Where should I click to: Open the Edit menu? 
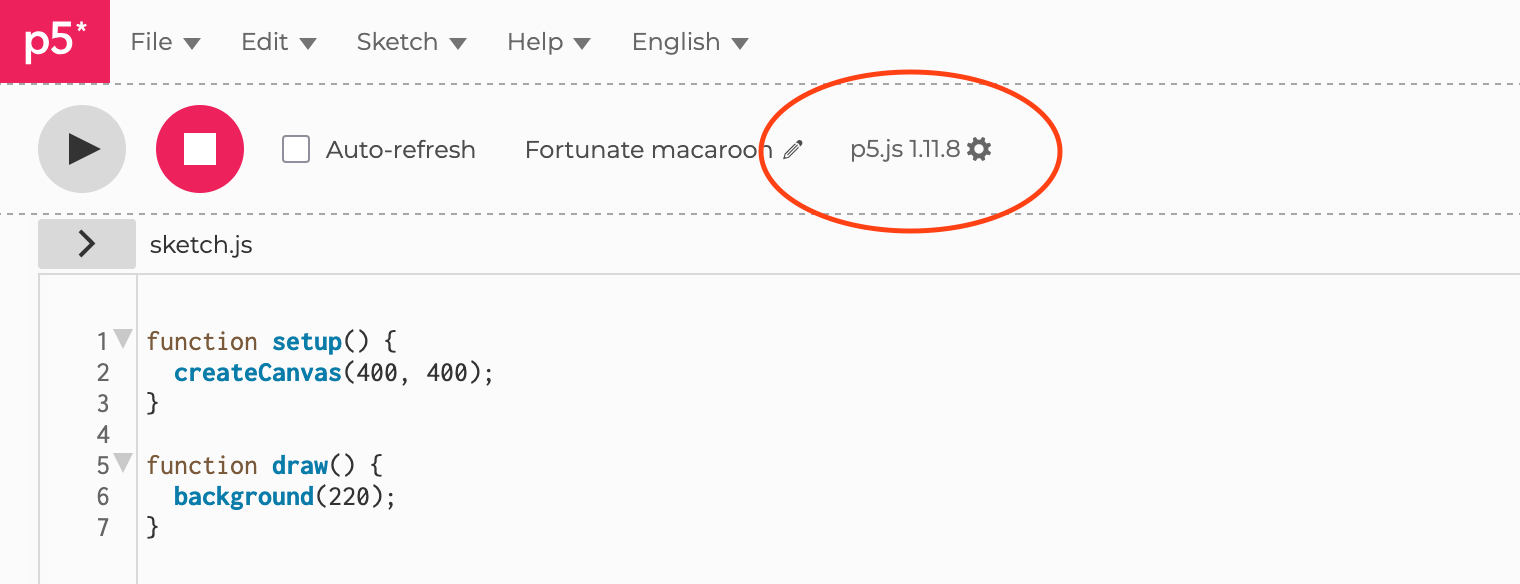coord(277,41)
